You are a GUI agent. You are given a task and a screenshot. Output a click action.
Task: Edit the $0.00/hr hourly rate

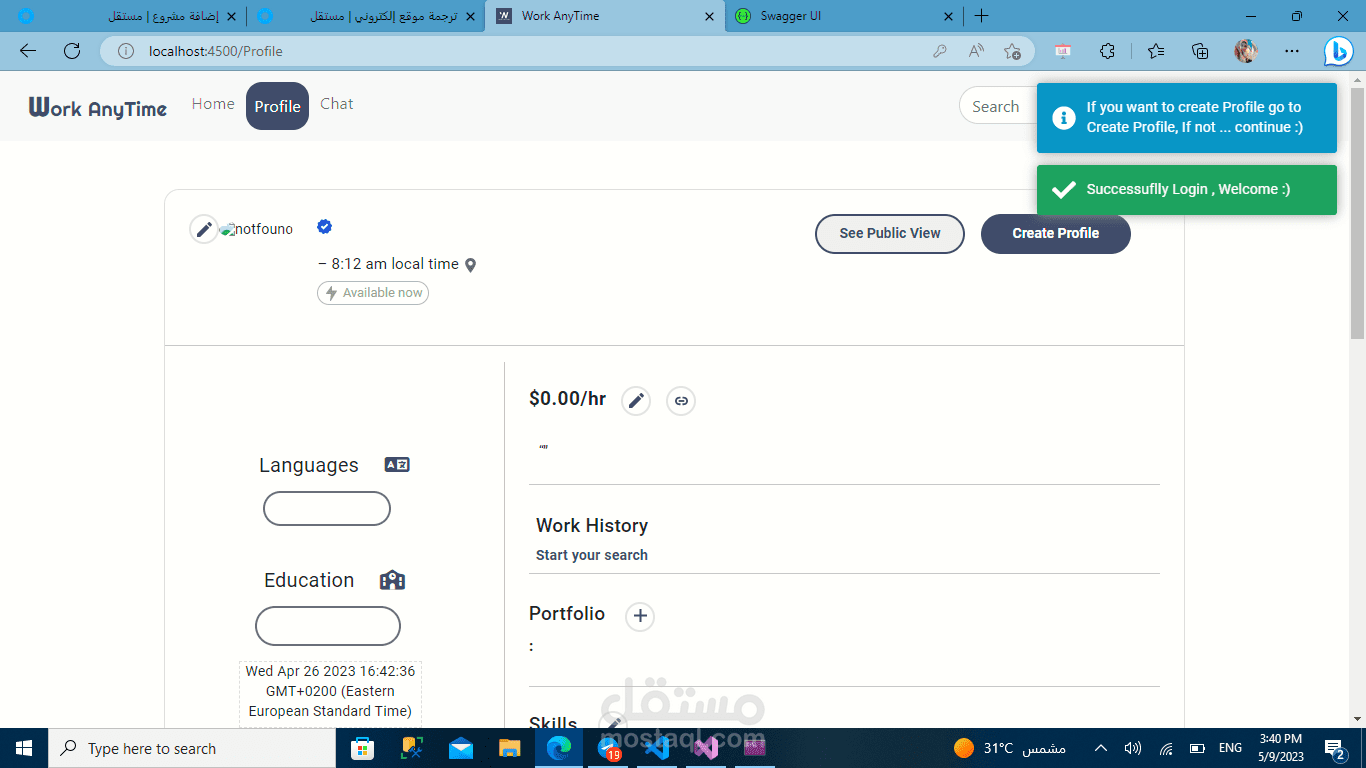pos(636,401)
